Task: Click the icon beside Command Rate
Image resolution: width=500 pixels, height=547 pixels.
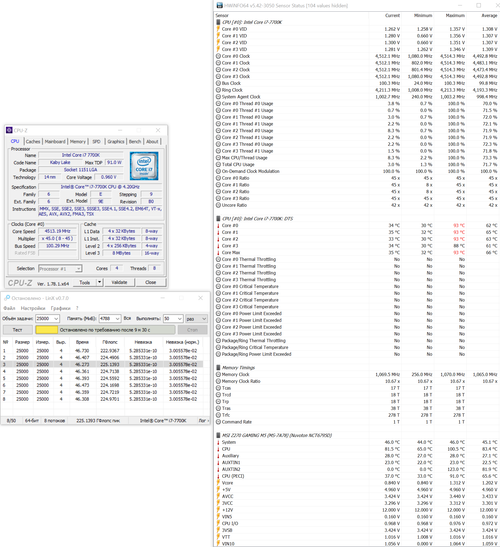Action: coord(218,422)
